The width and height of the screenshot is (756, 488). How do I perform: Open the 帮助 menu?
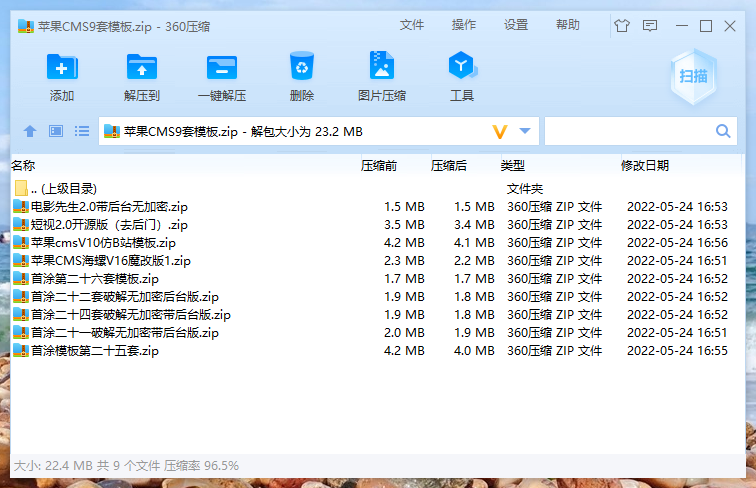tap(567, 25)
